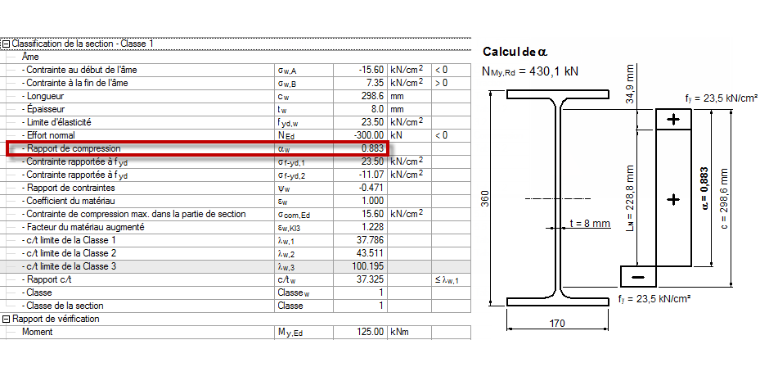This screenshot has width=760, height=377.
Task: Select the 'c/t limite de la Classe 1' row
Action: (x=236, y=240)
